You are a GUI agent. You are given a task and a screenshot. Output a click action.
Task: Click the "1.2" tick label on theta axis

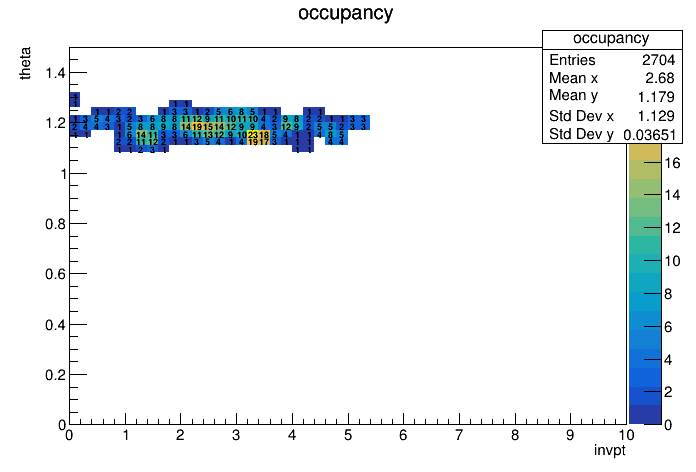coord(55,123)
